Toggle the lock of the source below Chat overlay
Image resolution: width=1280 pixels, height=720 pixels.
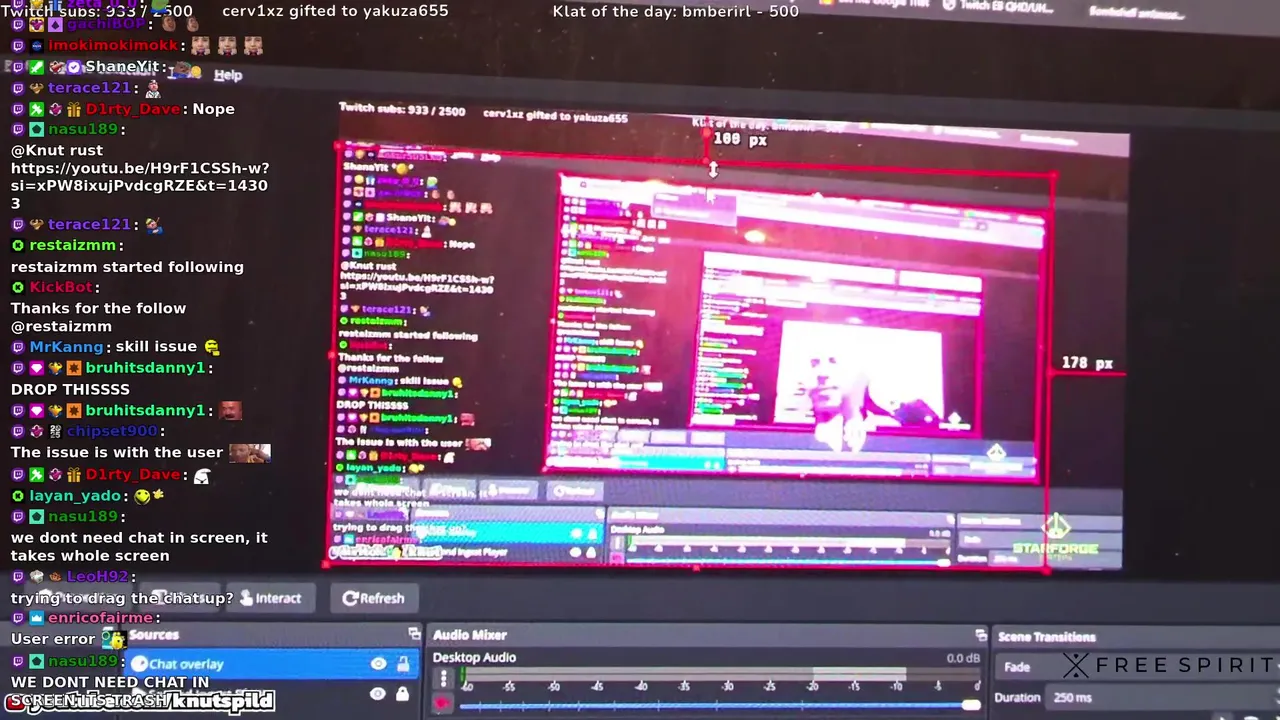click(x=403, y=694)
